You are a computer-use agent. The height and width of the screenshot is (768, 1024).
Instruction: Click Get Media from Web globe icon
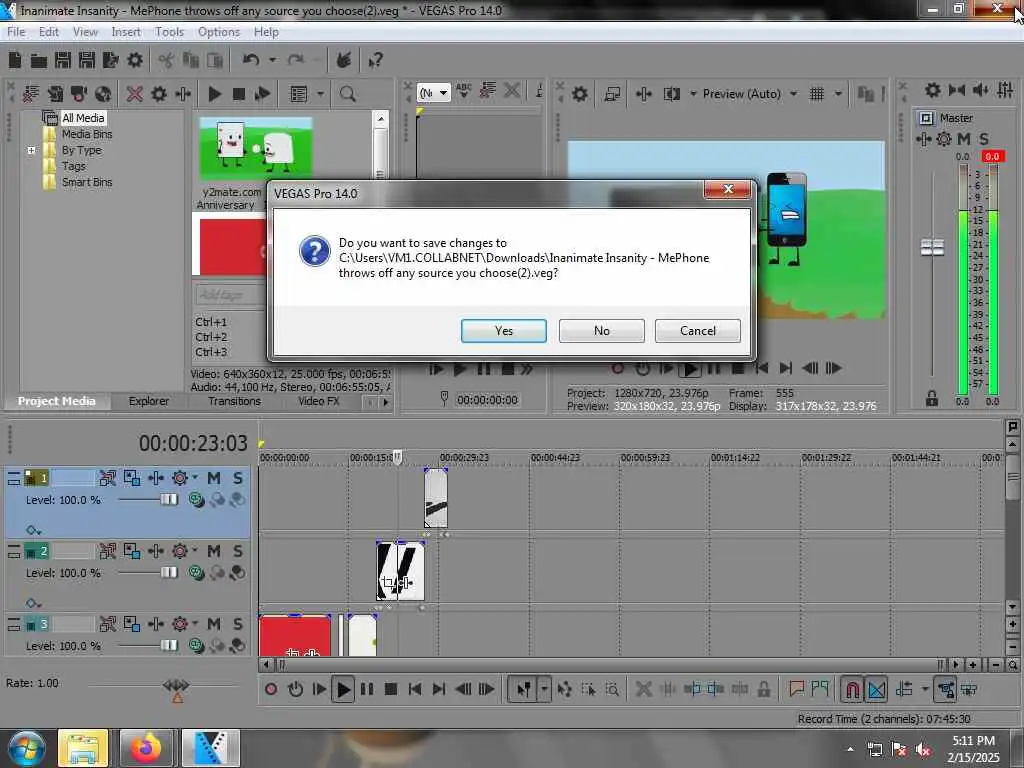point(103,94)
